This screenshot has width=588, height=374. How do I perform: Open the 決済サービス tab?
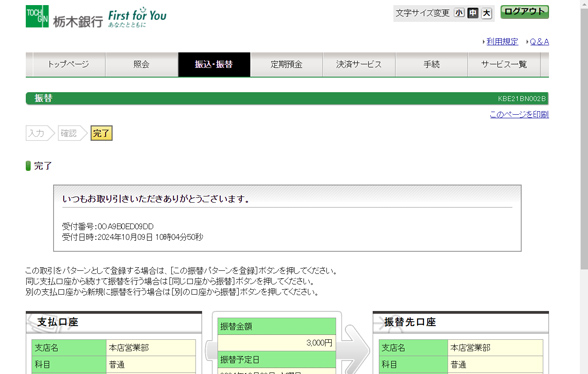[359, 65]
